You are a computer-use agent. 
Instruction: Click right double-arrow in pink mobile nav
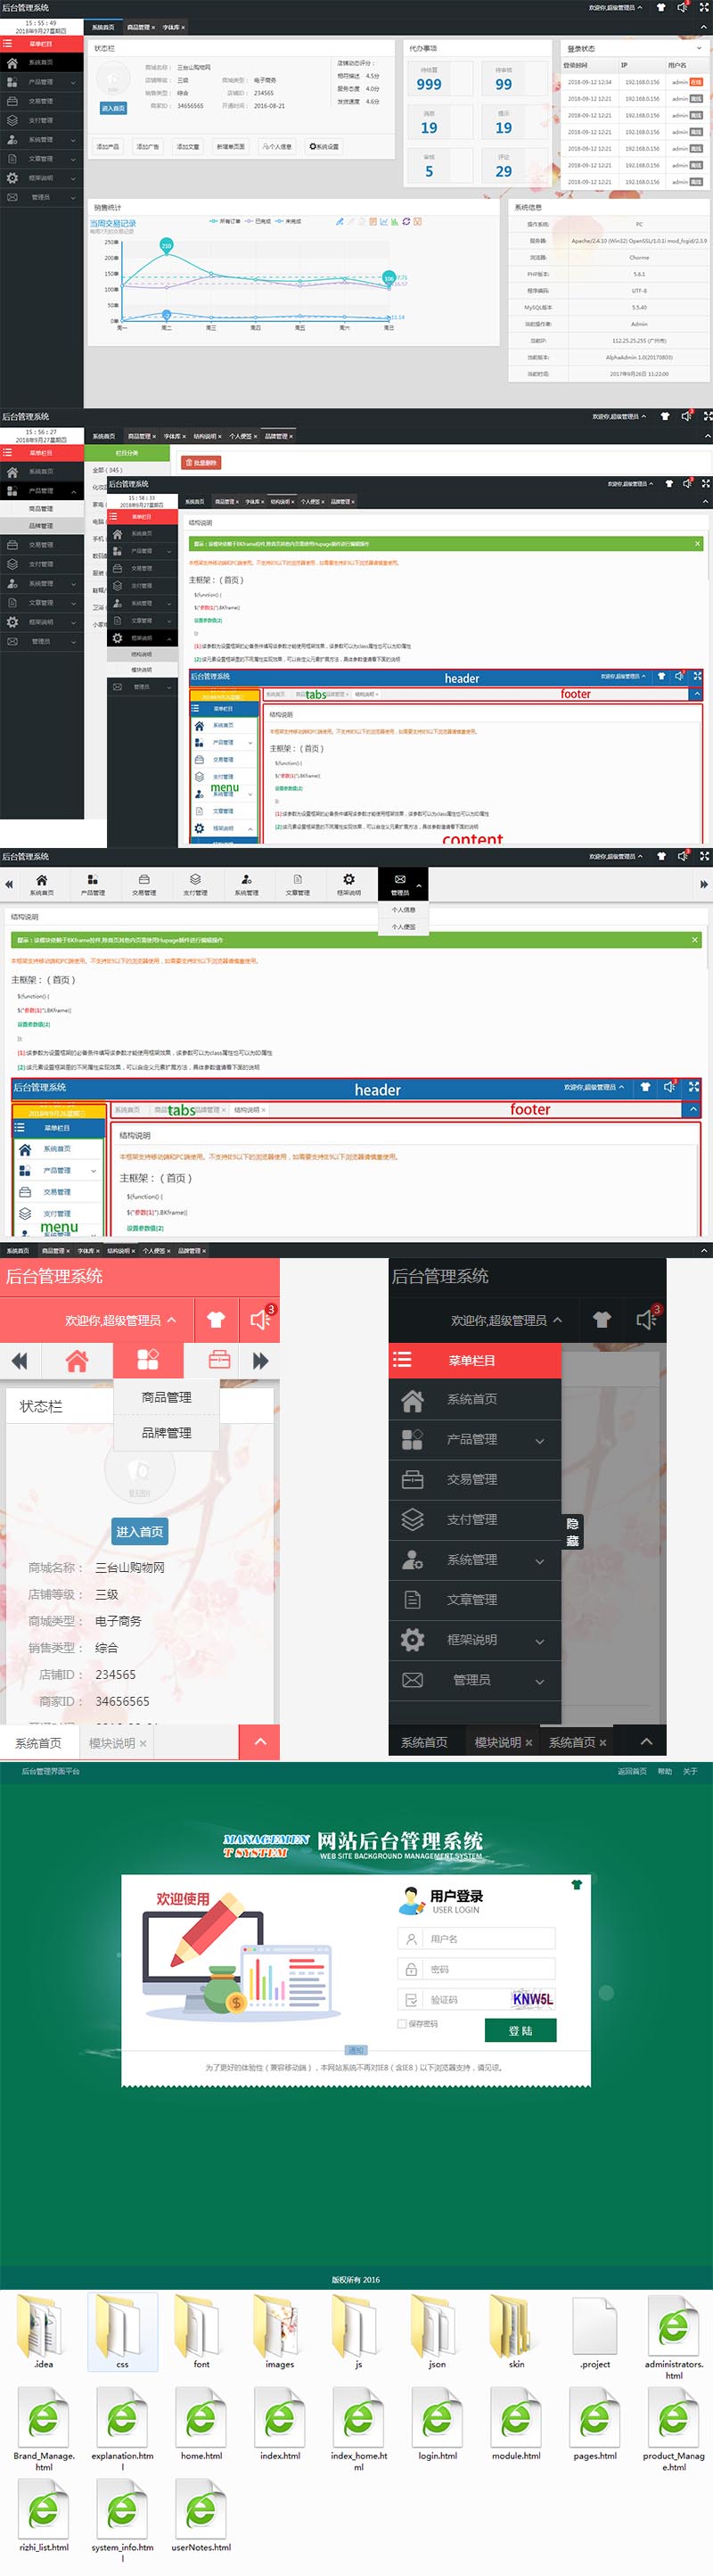pos(260,1360)
